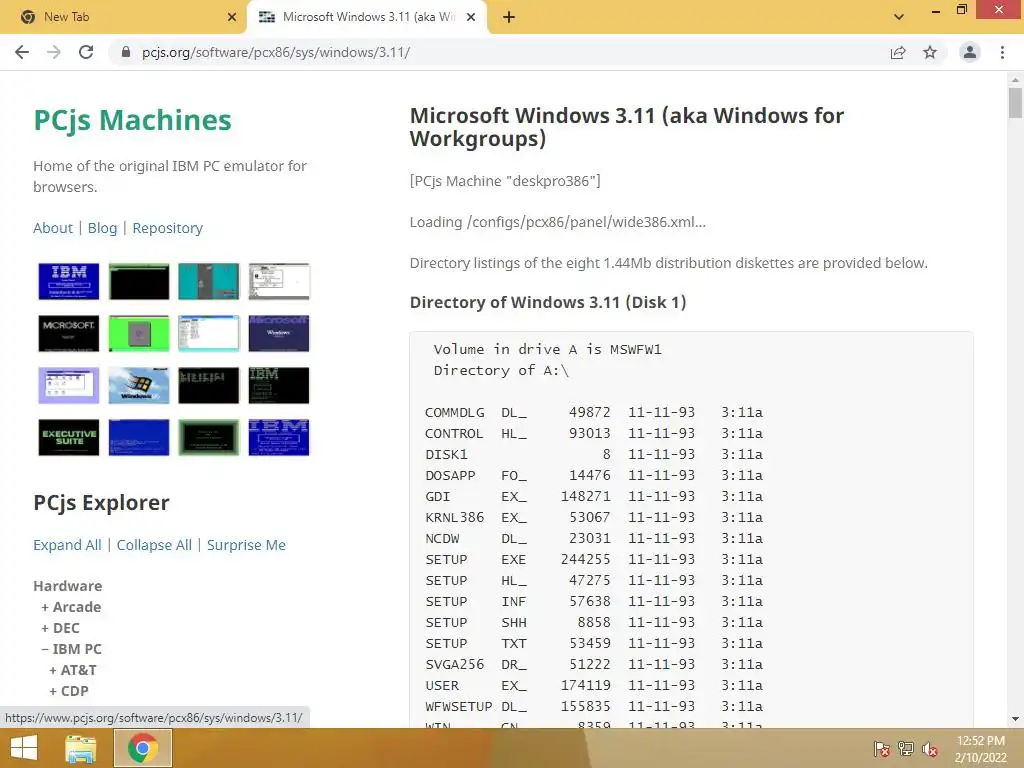1024x768 pixels.
Task: Click the vertical scrollbar thumb
Action: 1015,103
